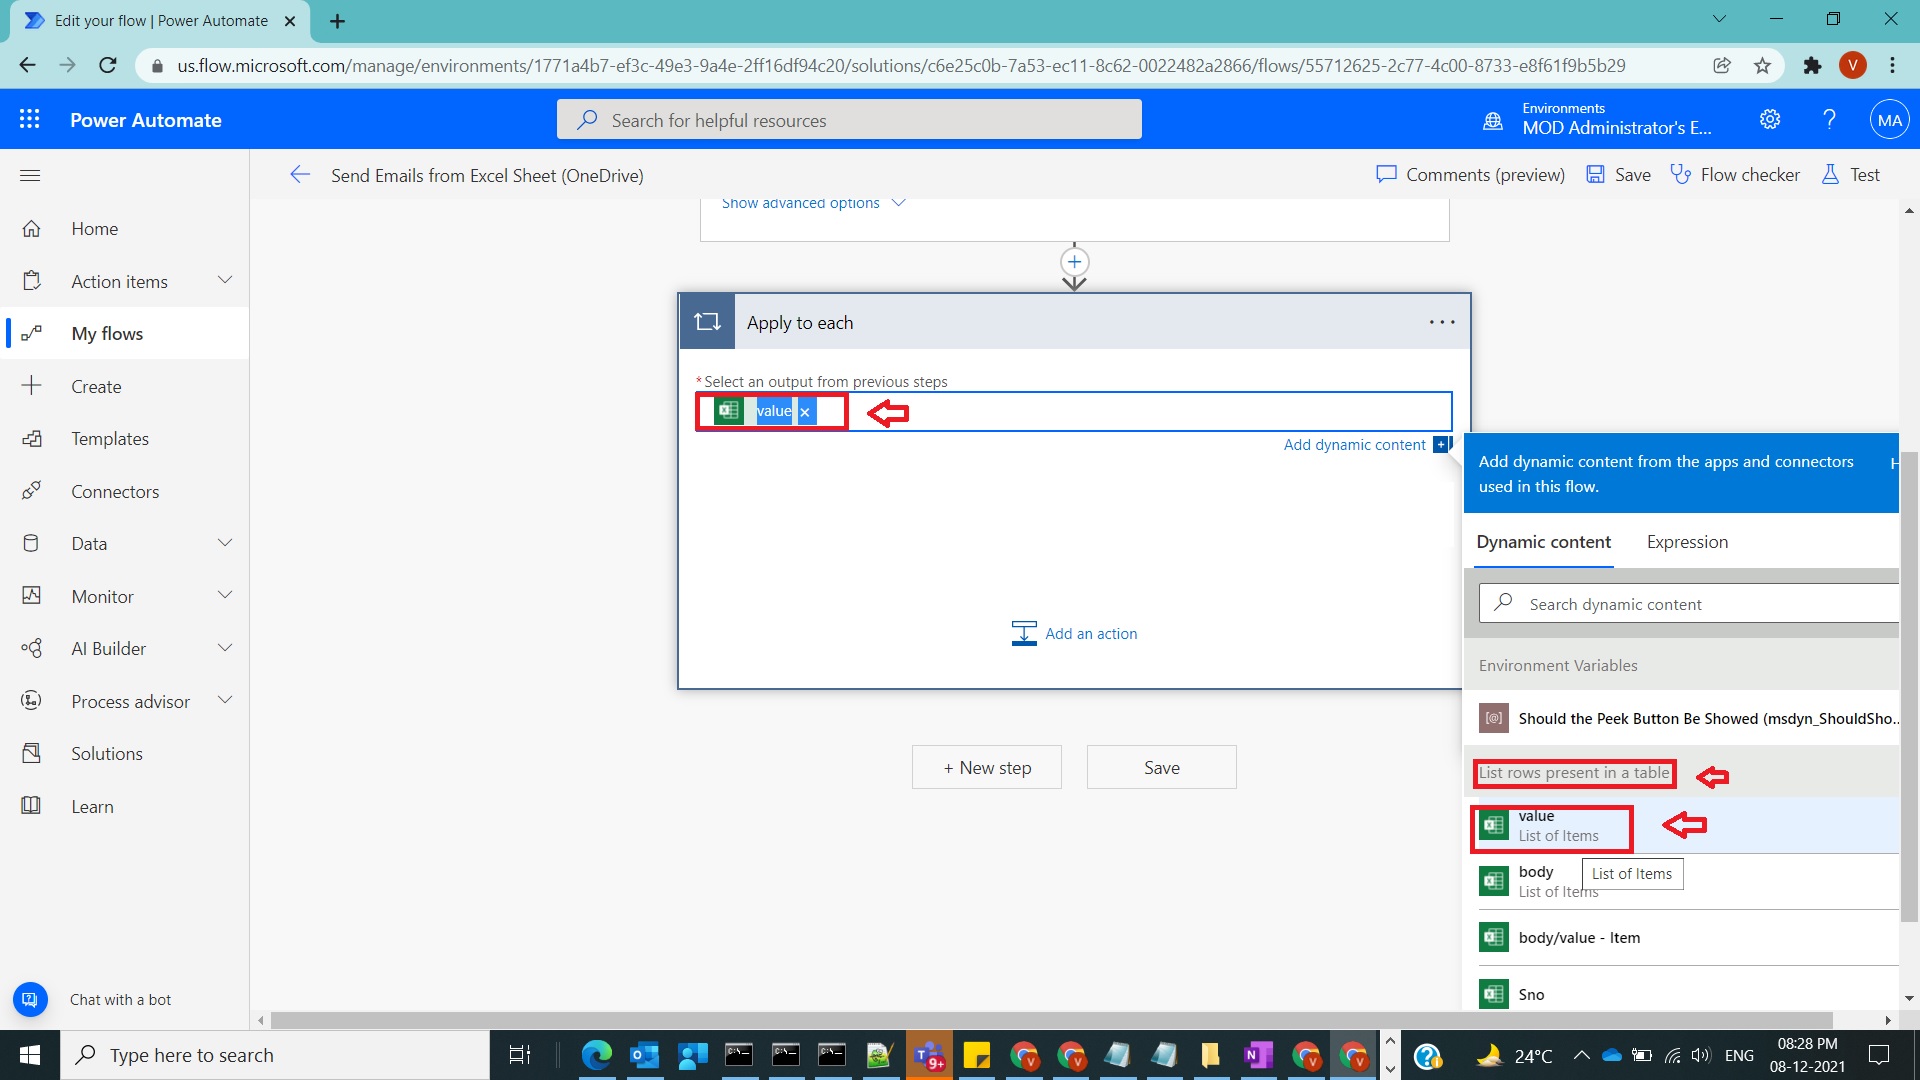Screen dimensions: 1920x1080
Task: Open the My flows section
Action: click(107, 333)
